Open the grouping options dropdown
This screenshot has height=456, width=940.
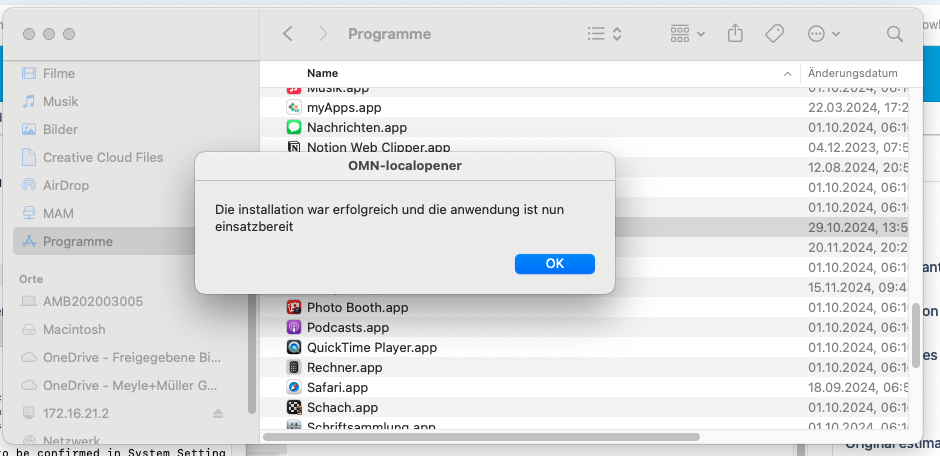click(688, 34)
